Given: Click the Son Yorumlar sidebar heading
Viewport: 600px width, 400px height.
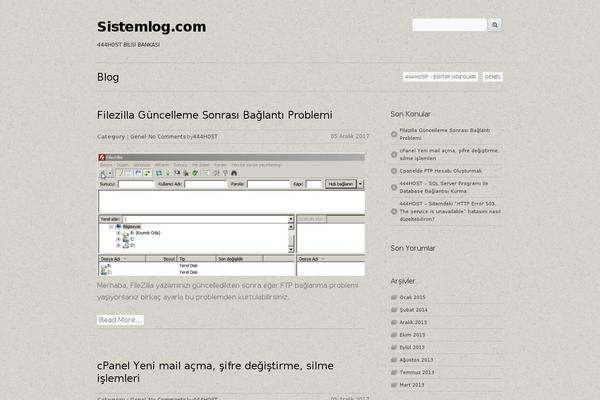Looking at the screenshot, I should 412,248.
